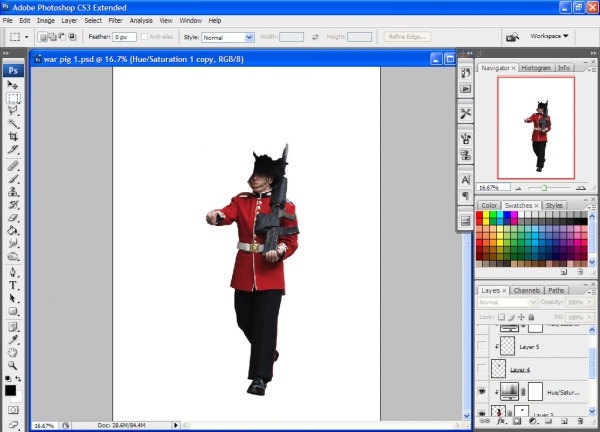Select the Healing Brush tool

point(13,166)
